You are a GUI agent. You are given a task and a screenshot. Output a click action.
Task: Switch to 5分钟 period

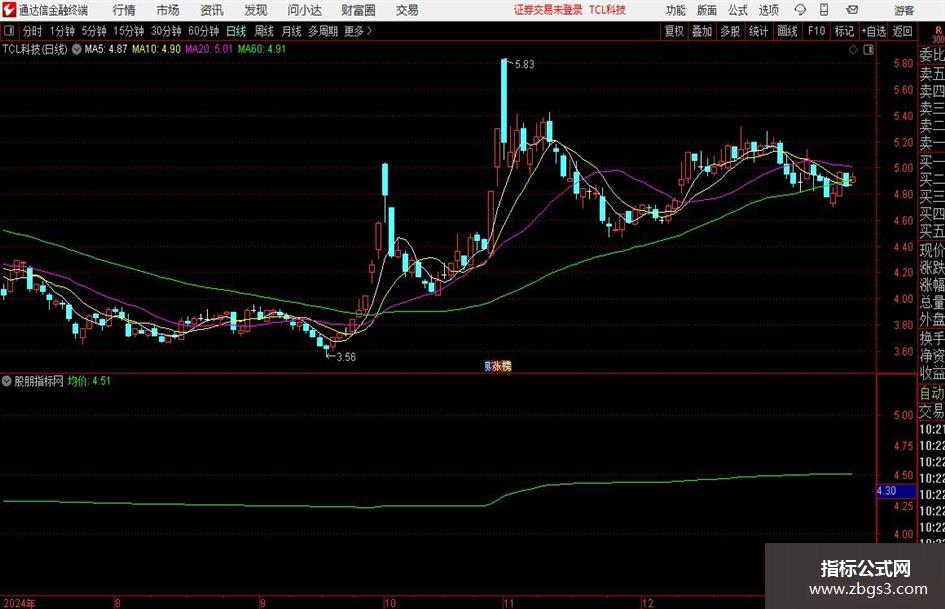(x=93, y=31)
